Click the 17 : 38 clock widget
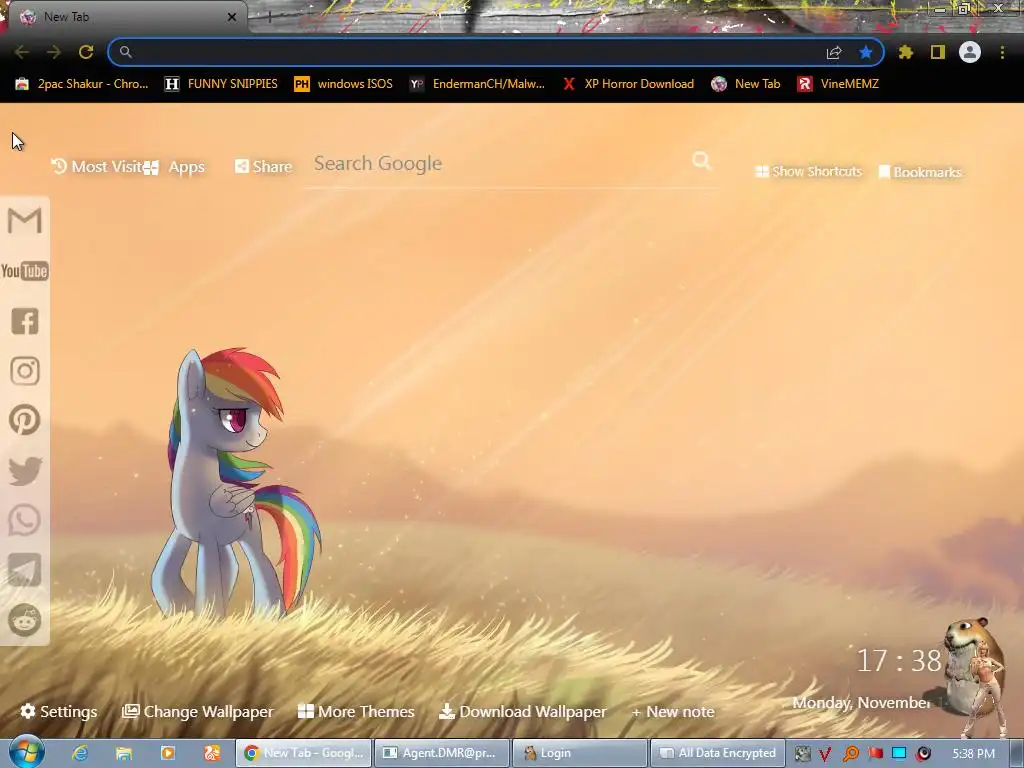The height and width of the screenshot is (768, 1024). pyautogui.click(x=899, y=661)
